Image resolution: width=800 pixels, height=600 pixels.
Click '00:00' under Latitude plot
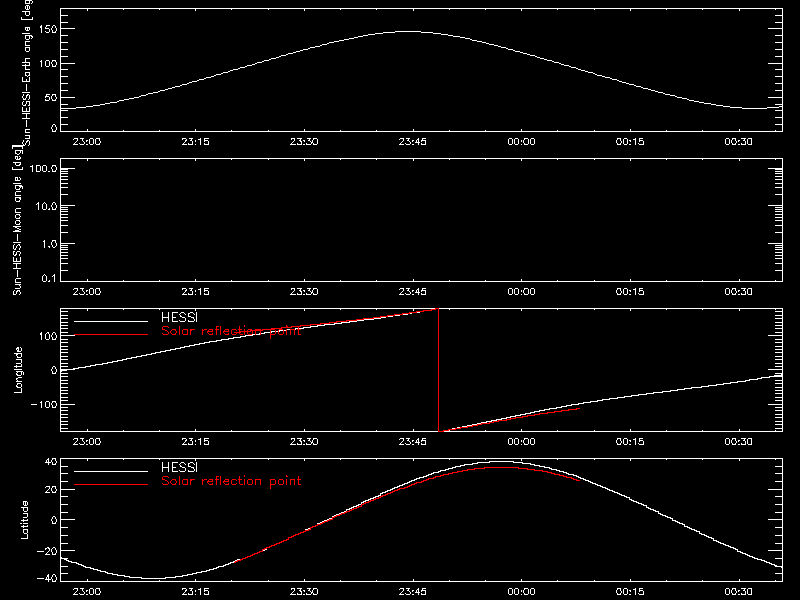pyautogui.click(x=521, y=592)
